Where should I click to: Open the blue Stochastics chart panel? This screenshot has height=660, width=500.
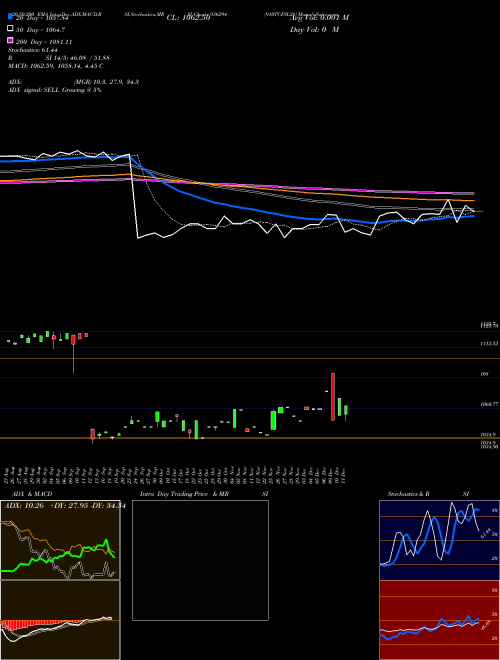439,540
